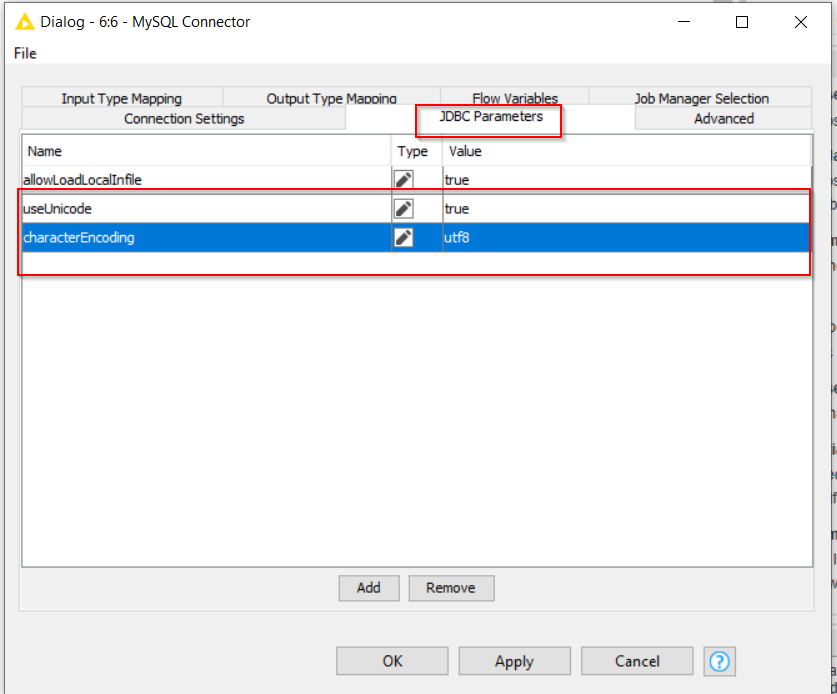Click the Type column header
837x694 pixels.
pos(417,151)
